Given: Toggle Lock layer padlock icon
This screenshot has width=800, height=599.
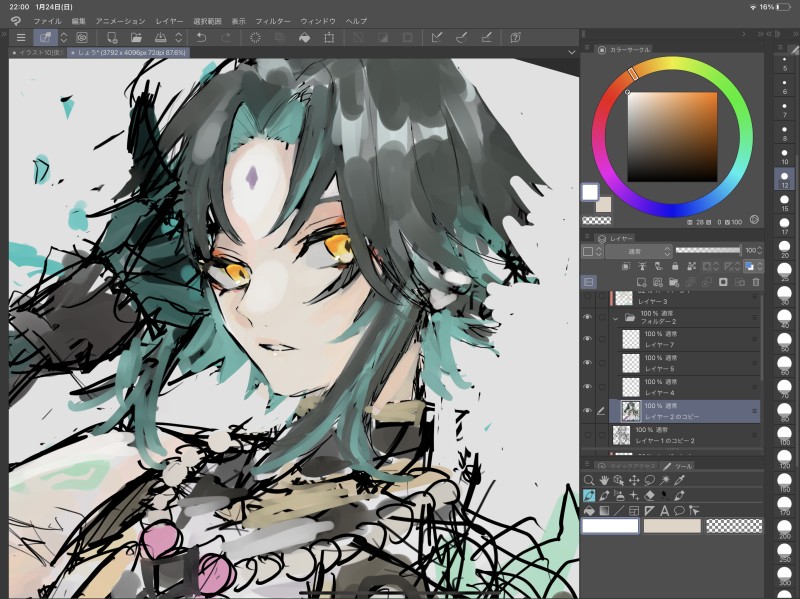Looking at the screenshot, I should pyautogui.click(x=674, y=266).
